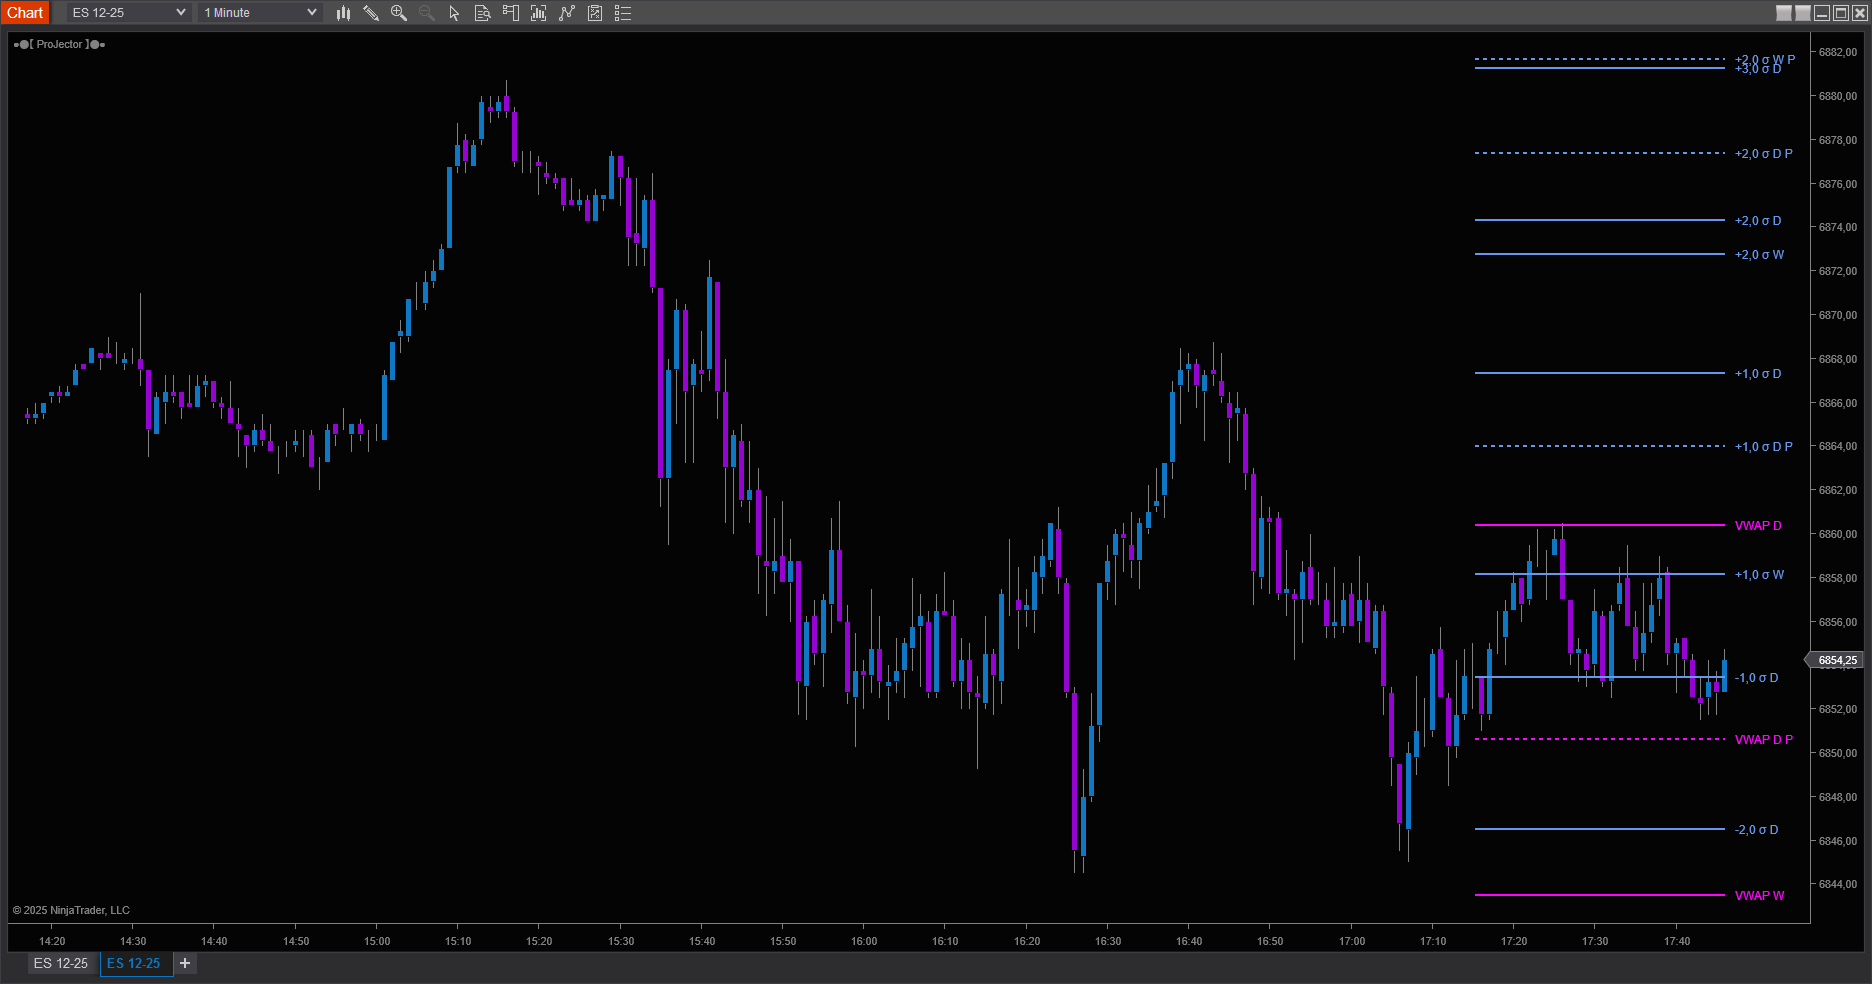
Task: Open the Data Series settings
Action: (x=539, y=13)
